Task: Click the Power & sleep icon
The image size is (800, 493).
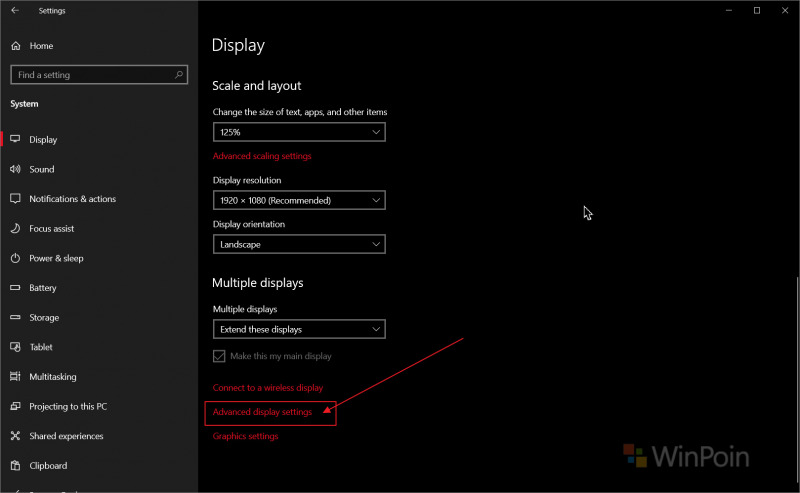Action: [15, 258]
